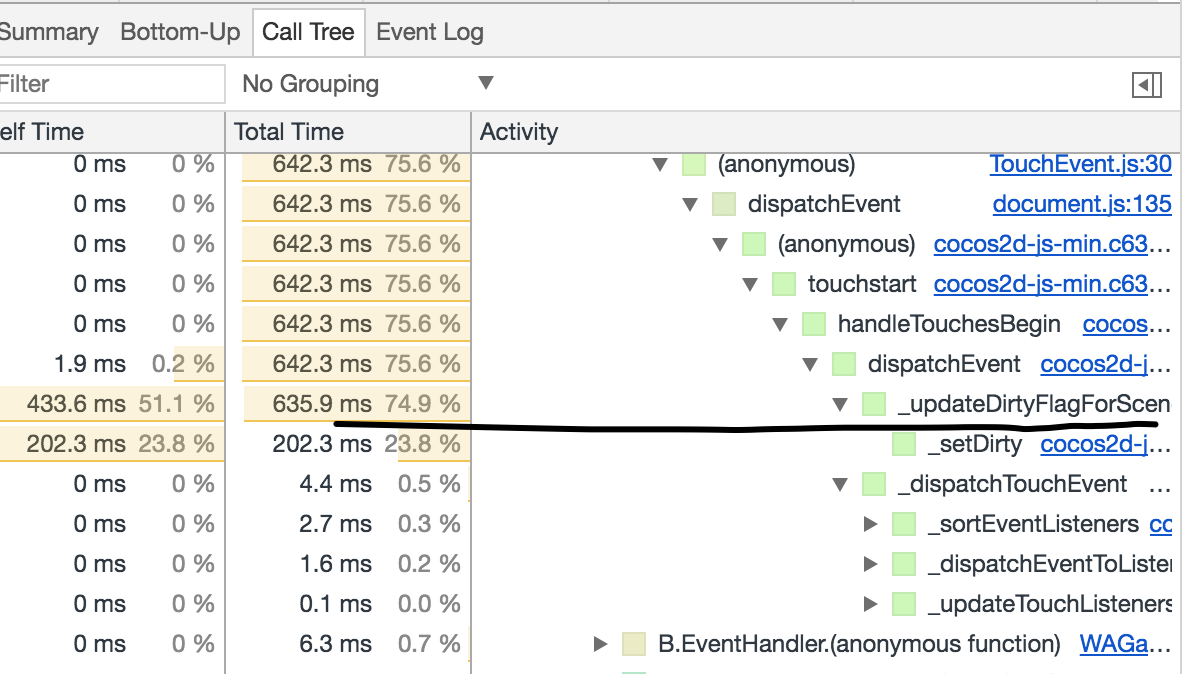Image resolution: width=1182 pixels, height=674 pixels.
Task: Click the show heaviest stack sidebar icon
Action: [x=1146, y=86]
